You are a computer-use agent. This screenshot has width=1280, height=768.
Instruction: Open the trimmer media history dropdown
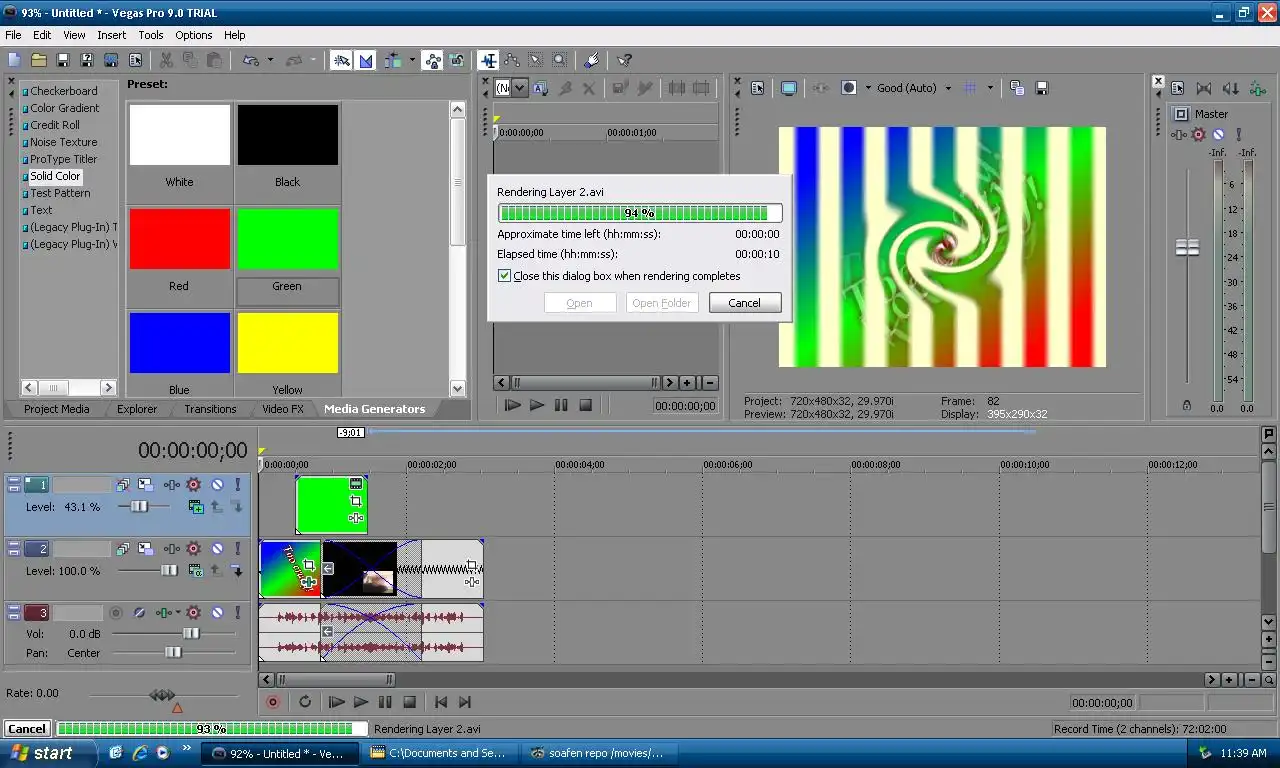point(520,88)
